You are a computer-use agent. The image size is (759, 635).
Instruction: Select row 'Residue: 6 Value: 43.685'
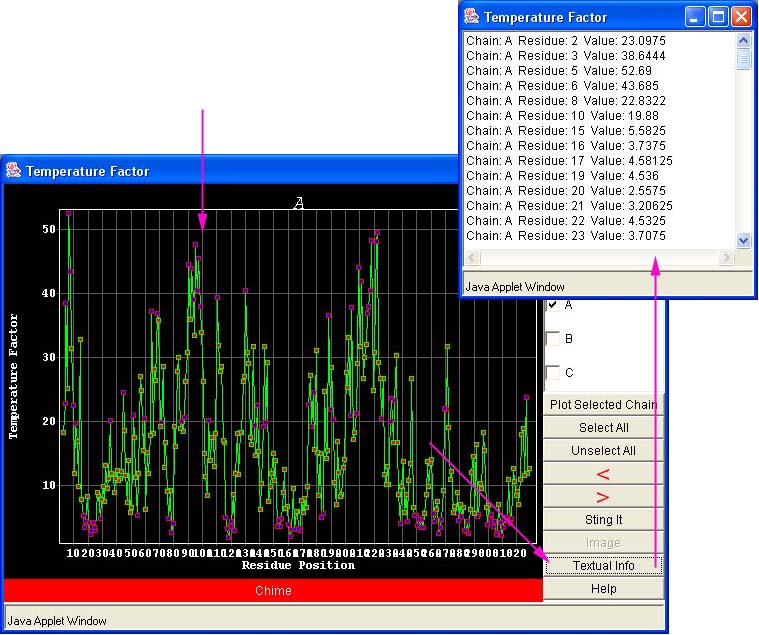coord(562,86)
